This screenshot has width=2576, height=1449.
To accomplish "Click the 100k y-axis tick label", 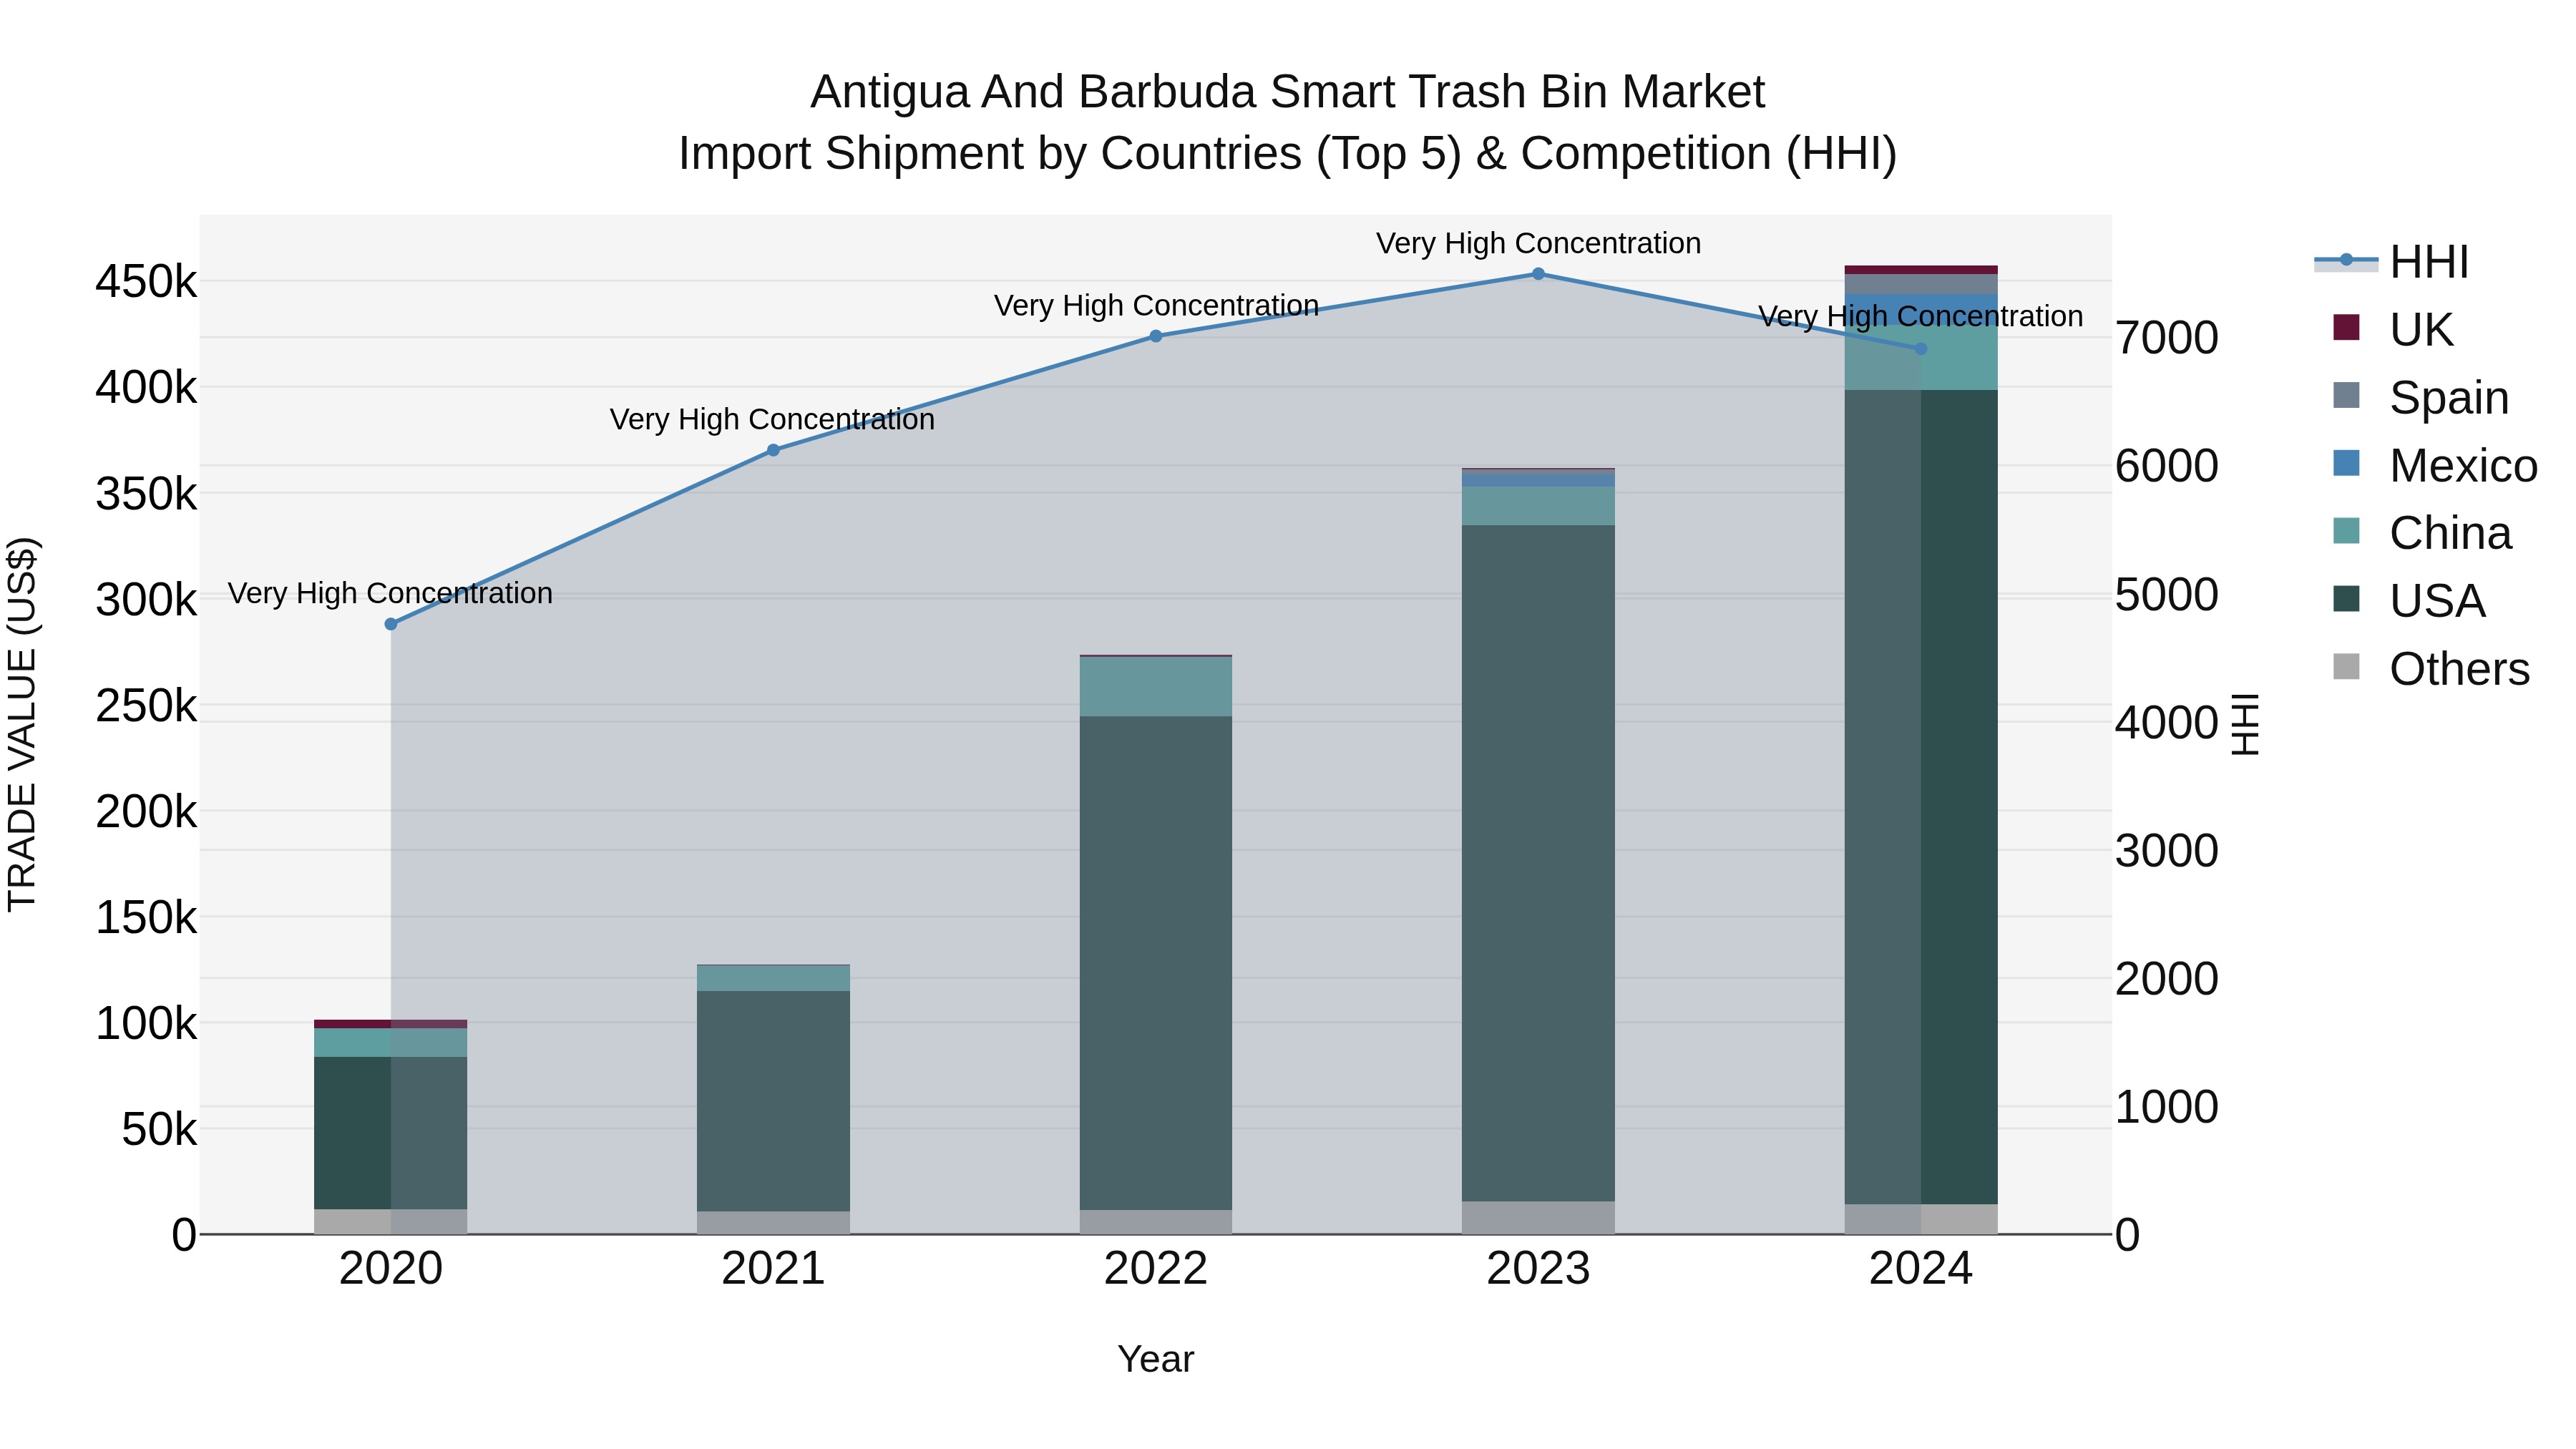I will click(147, 1024).
